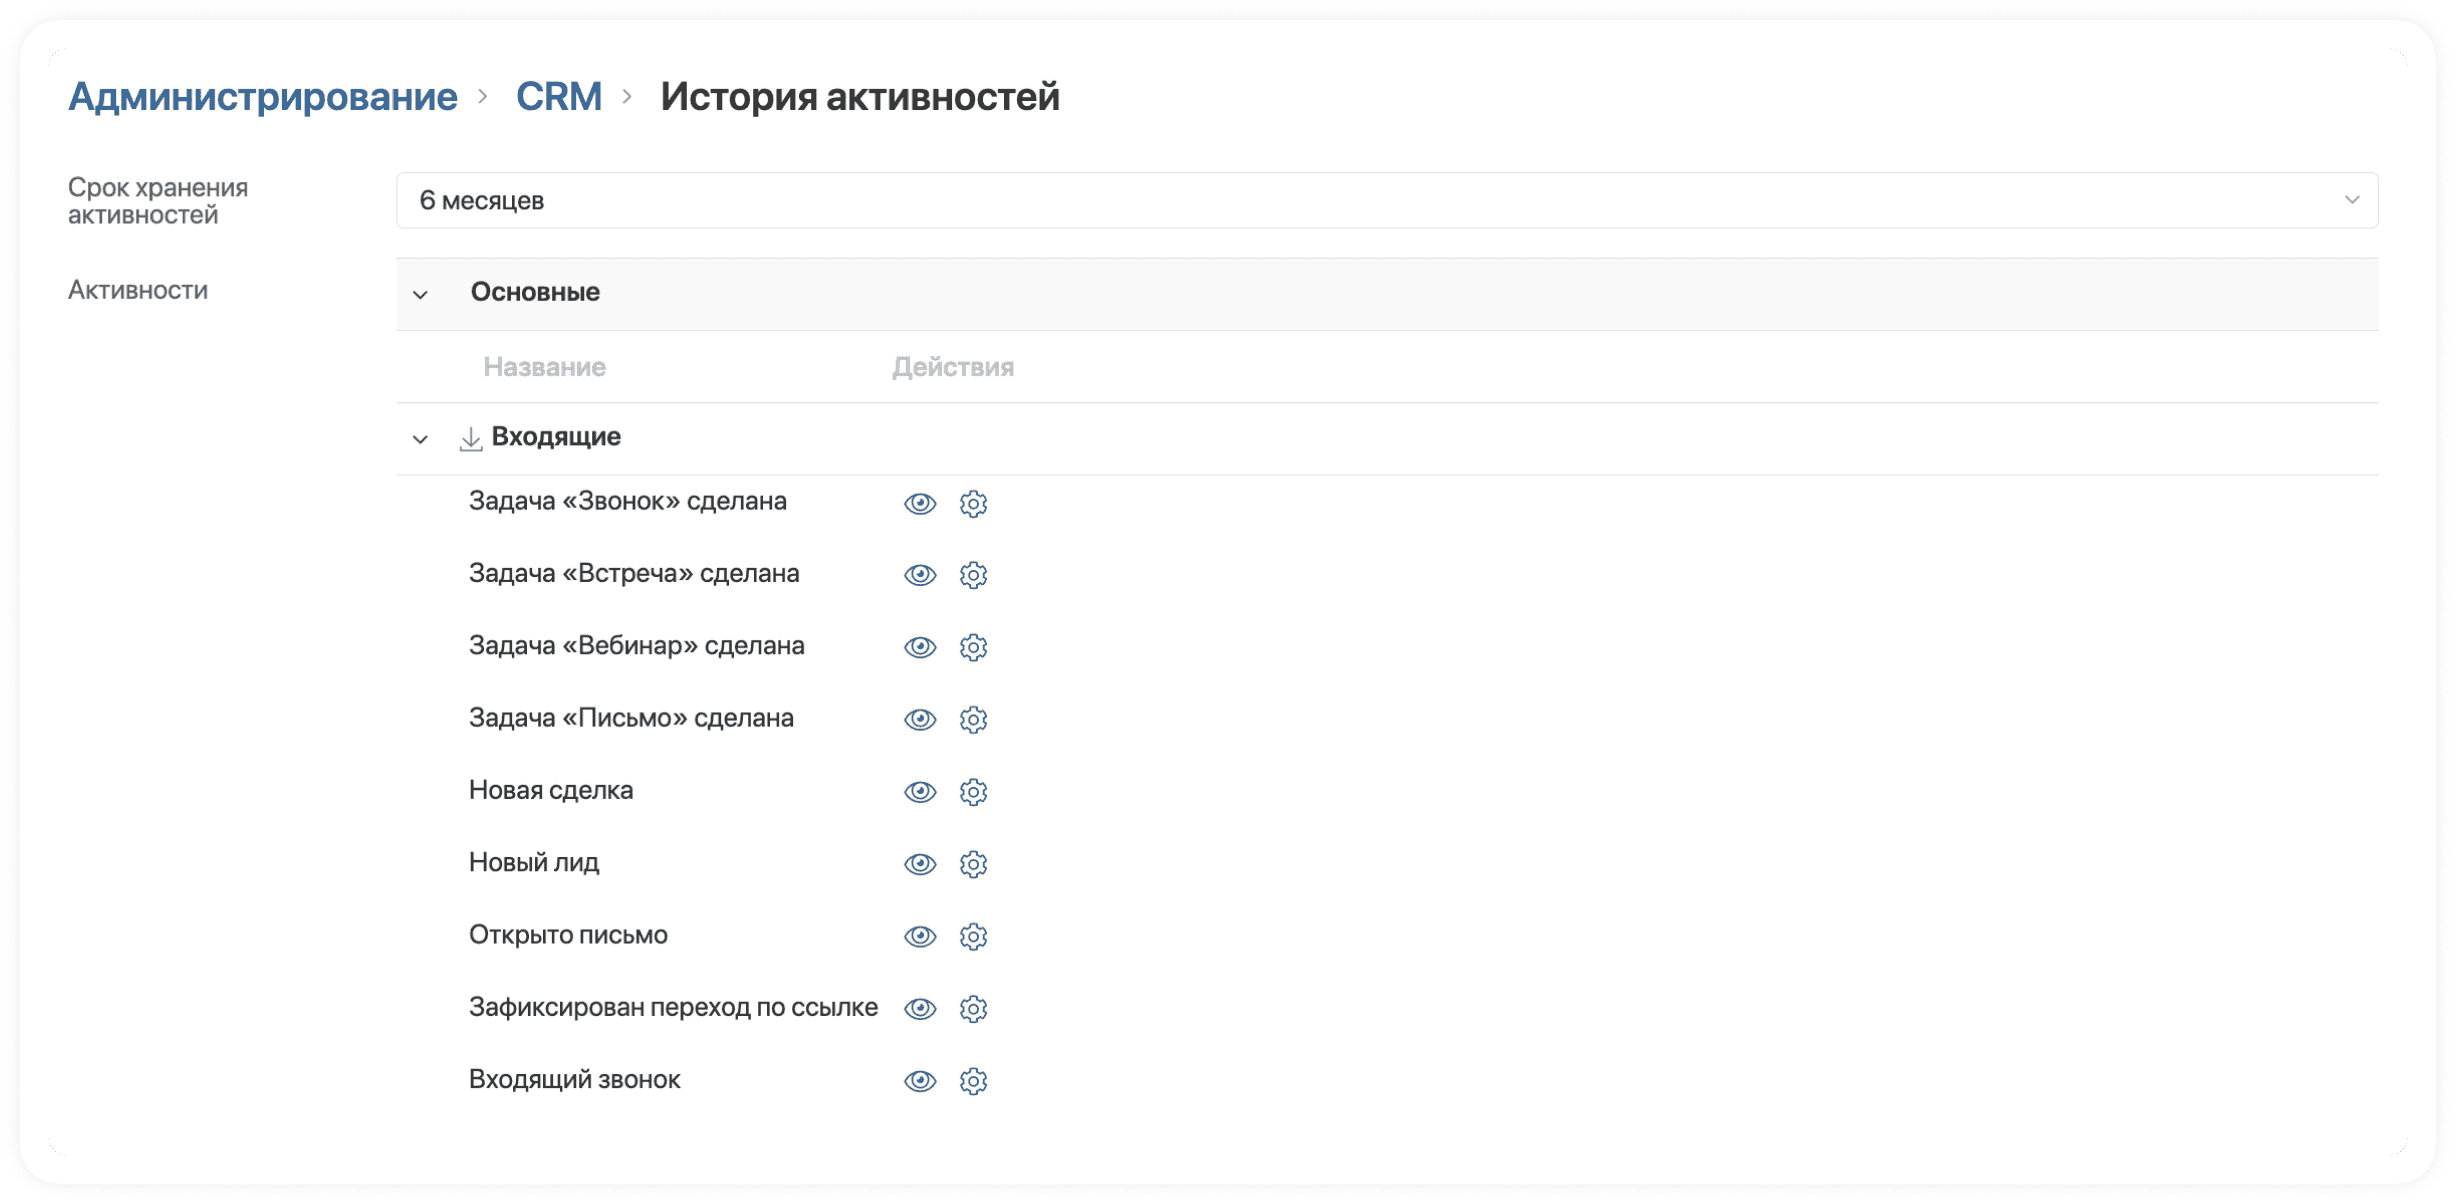Collapse the «Основные» section
2456x1204 pixels.
(x=421, y=293)
